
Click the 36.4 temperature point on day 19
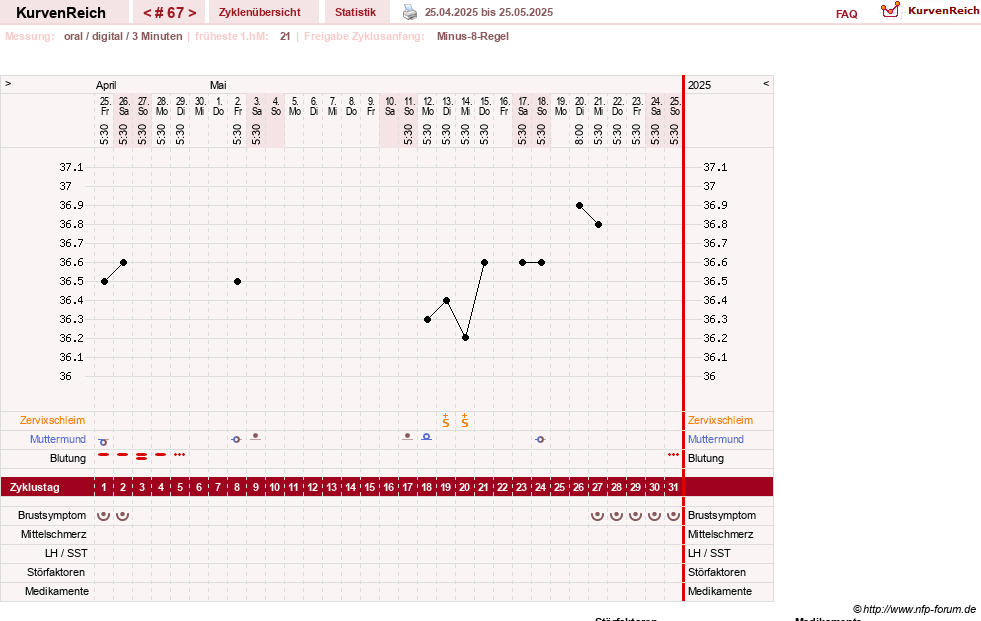click(x=446, y=301)
